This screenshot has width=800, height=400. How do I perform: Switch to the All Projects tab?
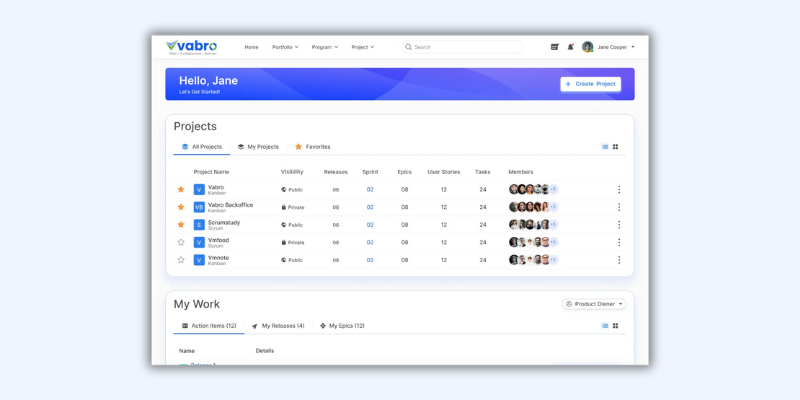[x=202, y=147]
